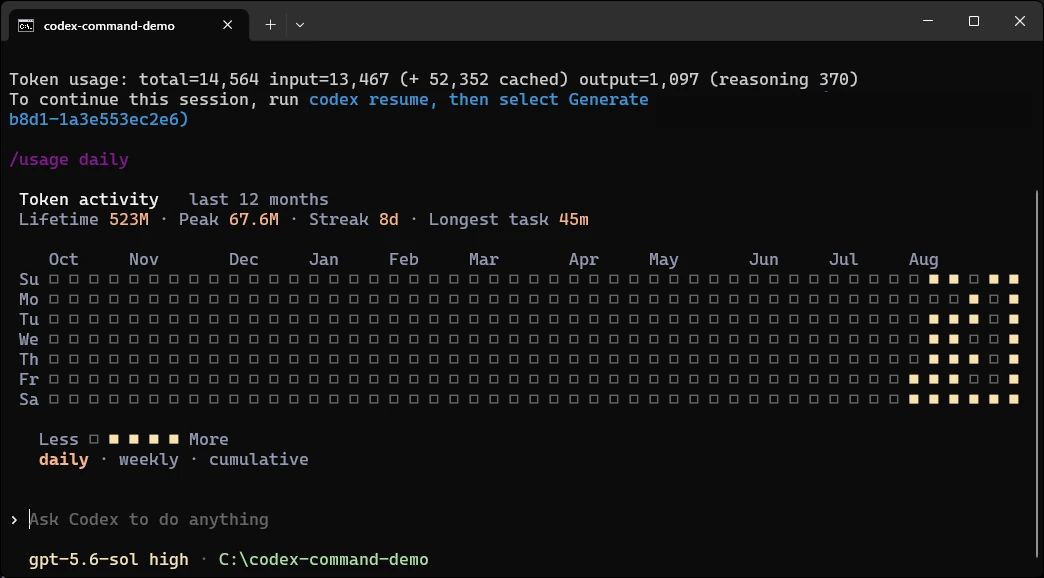Select the codex-command-demo tab title
The width and height of the screenshot is (1044, 578).
click(109, 26)
